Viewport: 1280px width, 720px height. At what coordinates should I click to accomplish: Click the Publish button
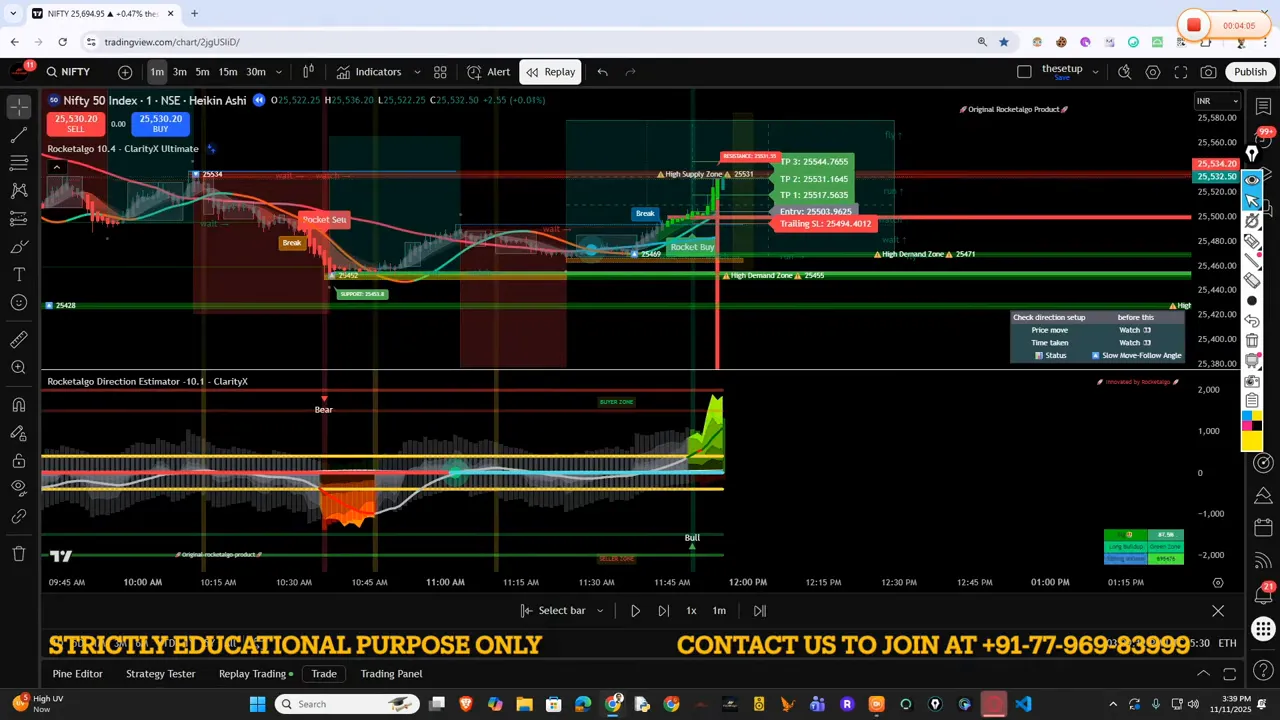(x=1251, y=71)
